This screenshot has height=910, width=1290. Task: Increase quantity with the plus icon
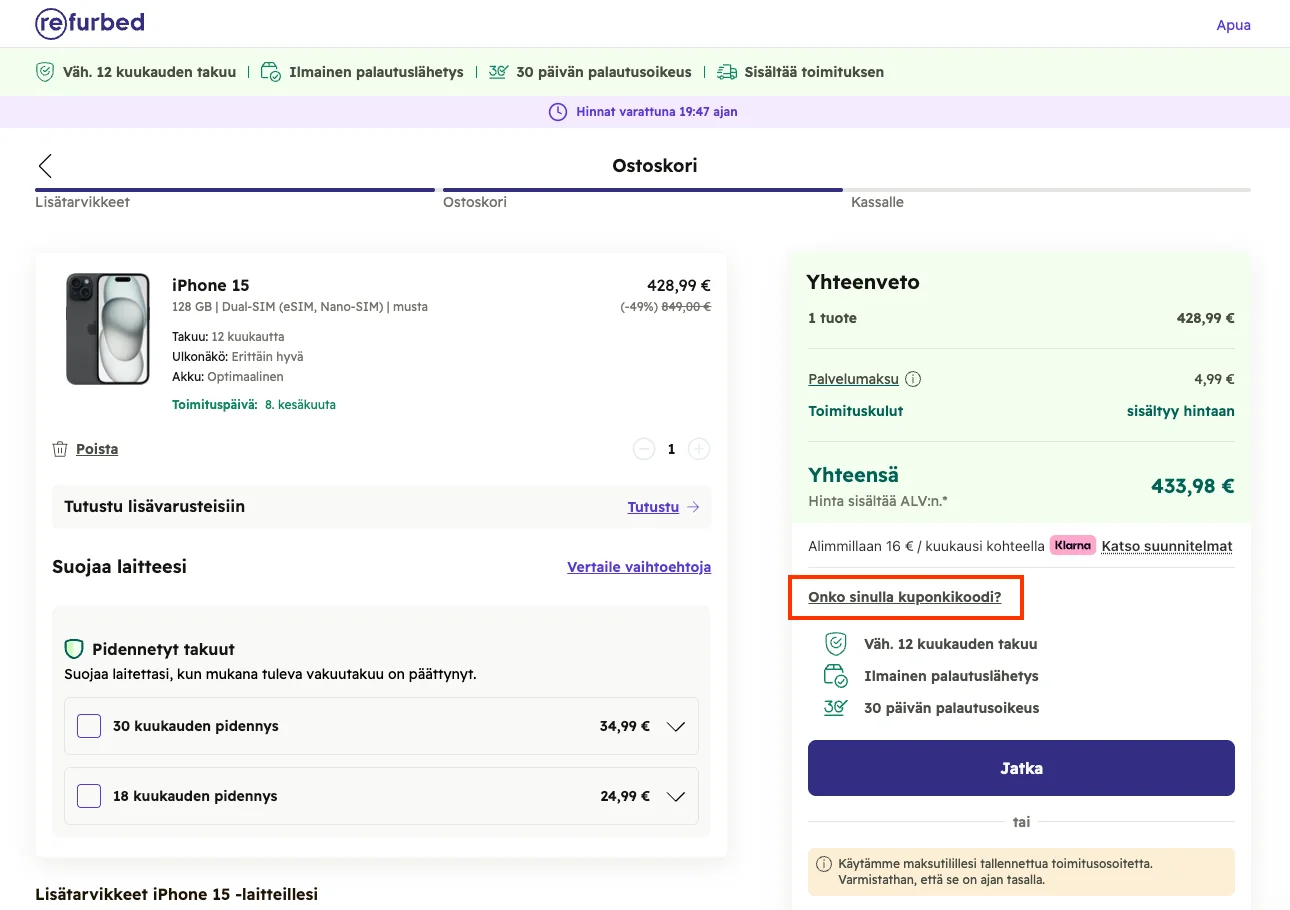click(x=699, y=449)
